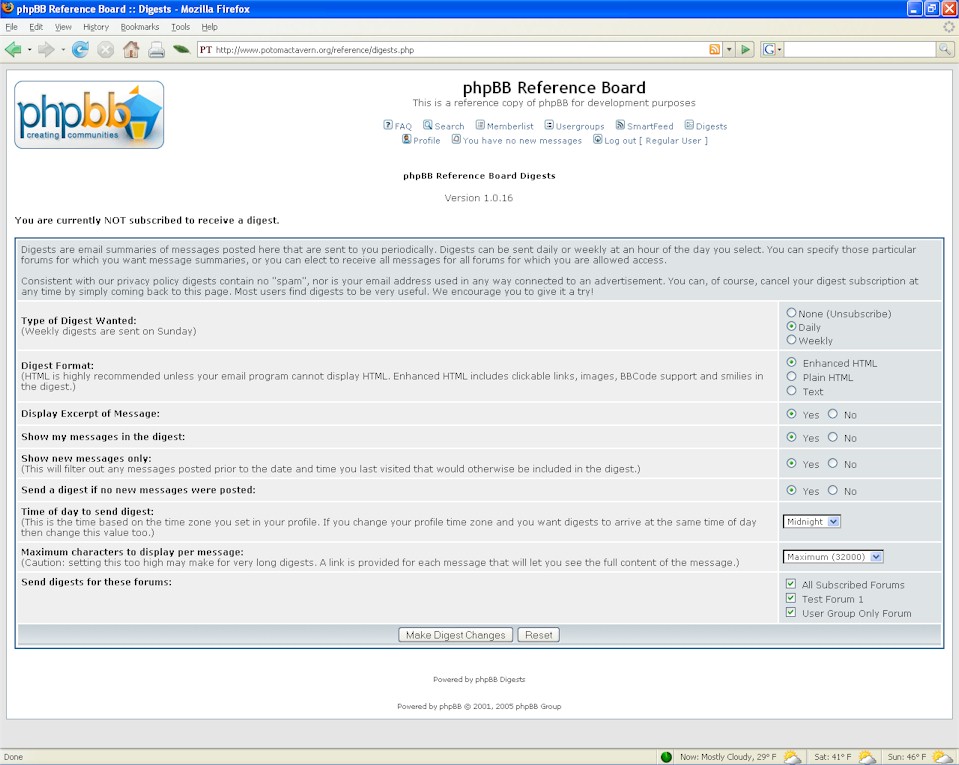The image size is (959, 765).
Task: Go back with the Back arrow button
Action: (12, 50)
